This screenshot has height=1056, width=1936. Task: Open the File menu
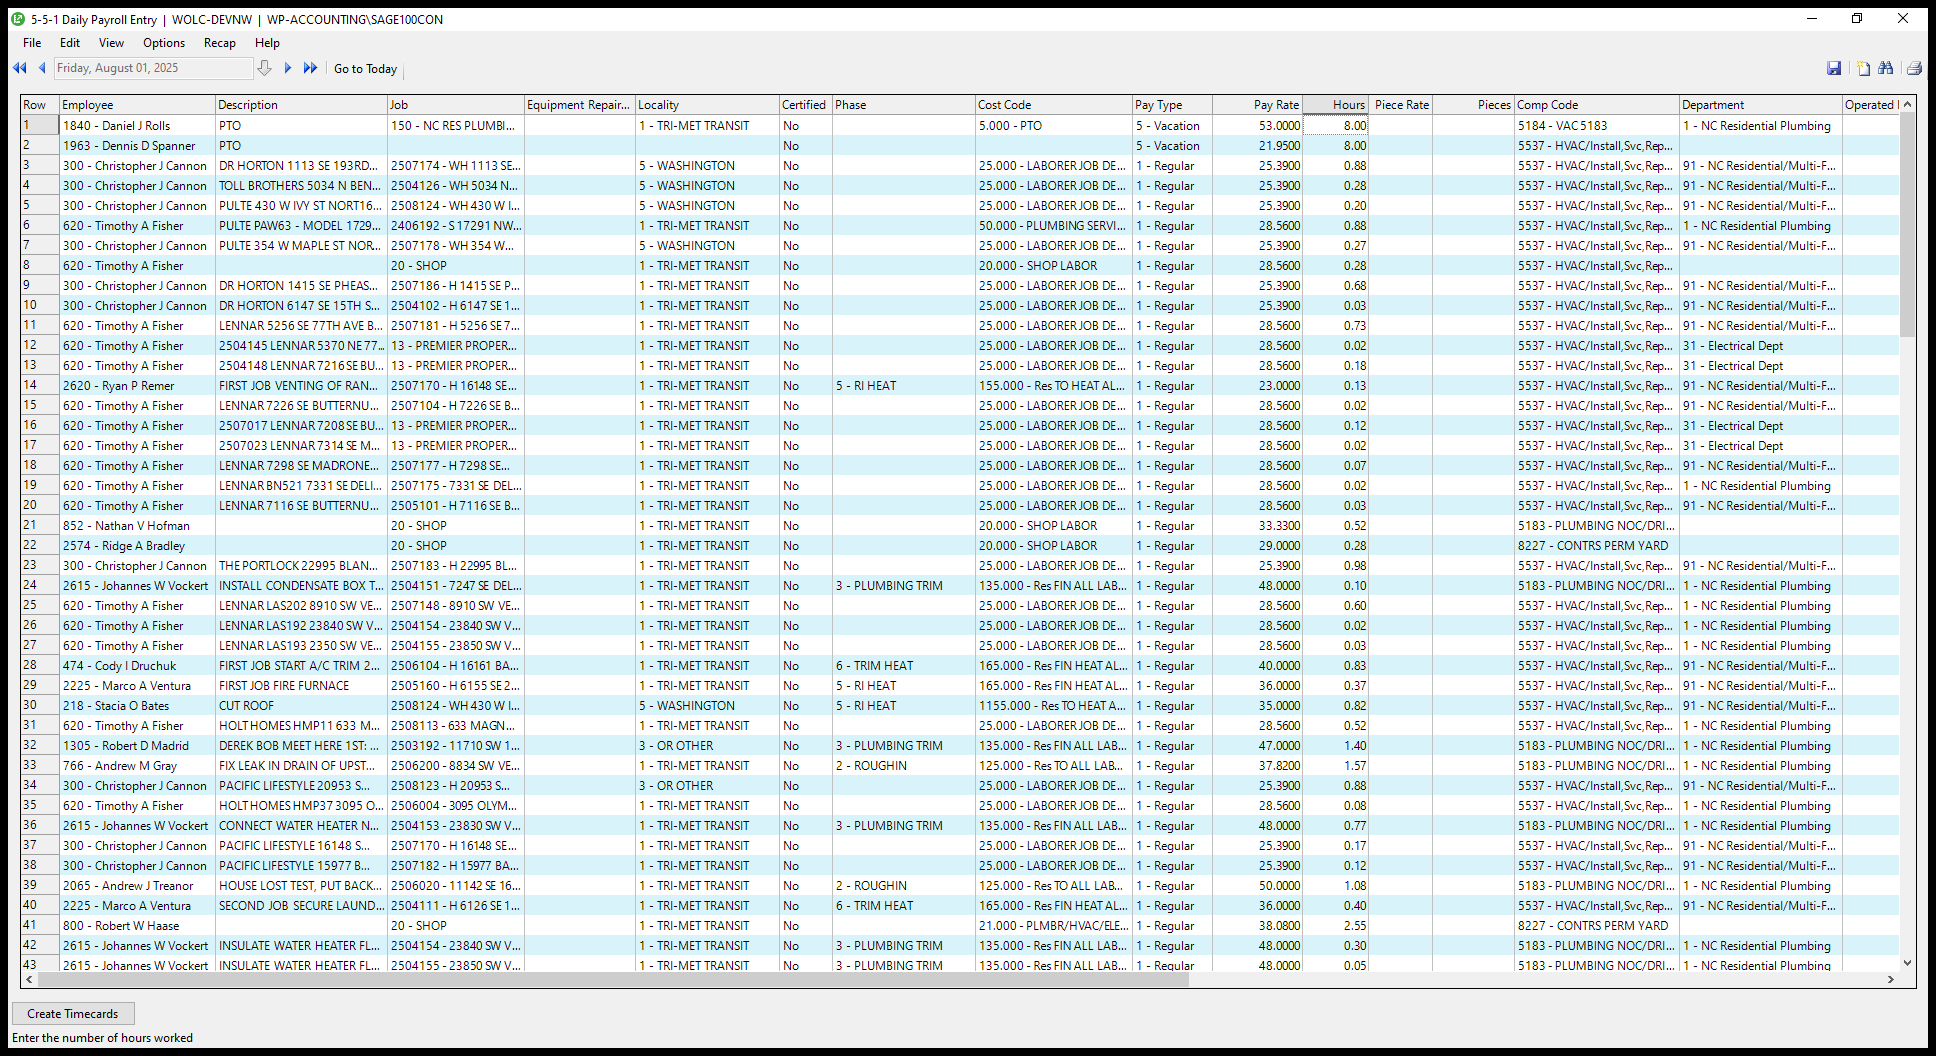click(32, 43)
